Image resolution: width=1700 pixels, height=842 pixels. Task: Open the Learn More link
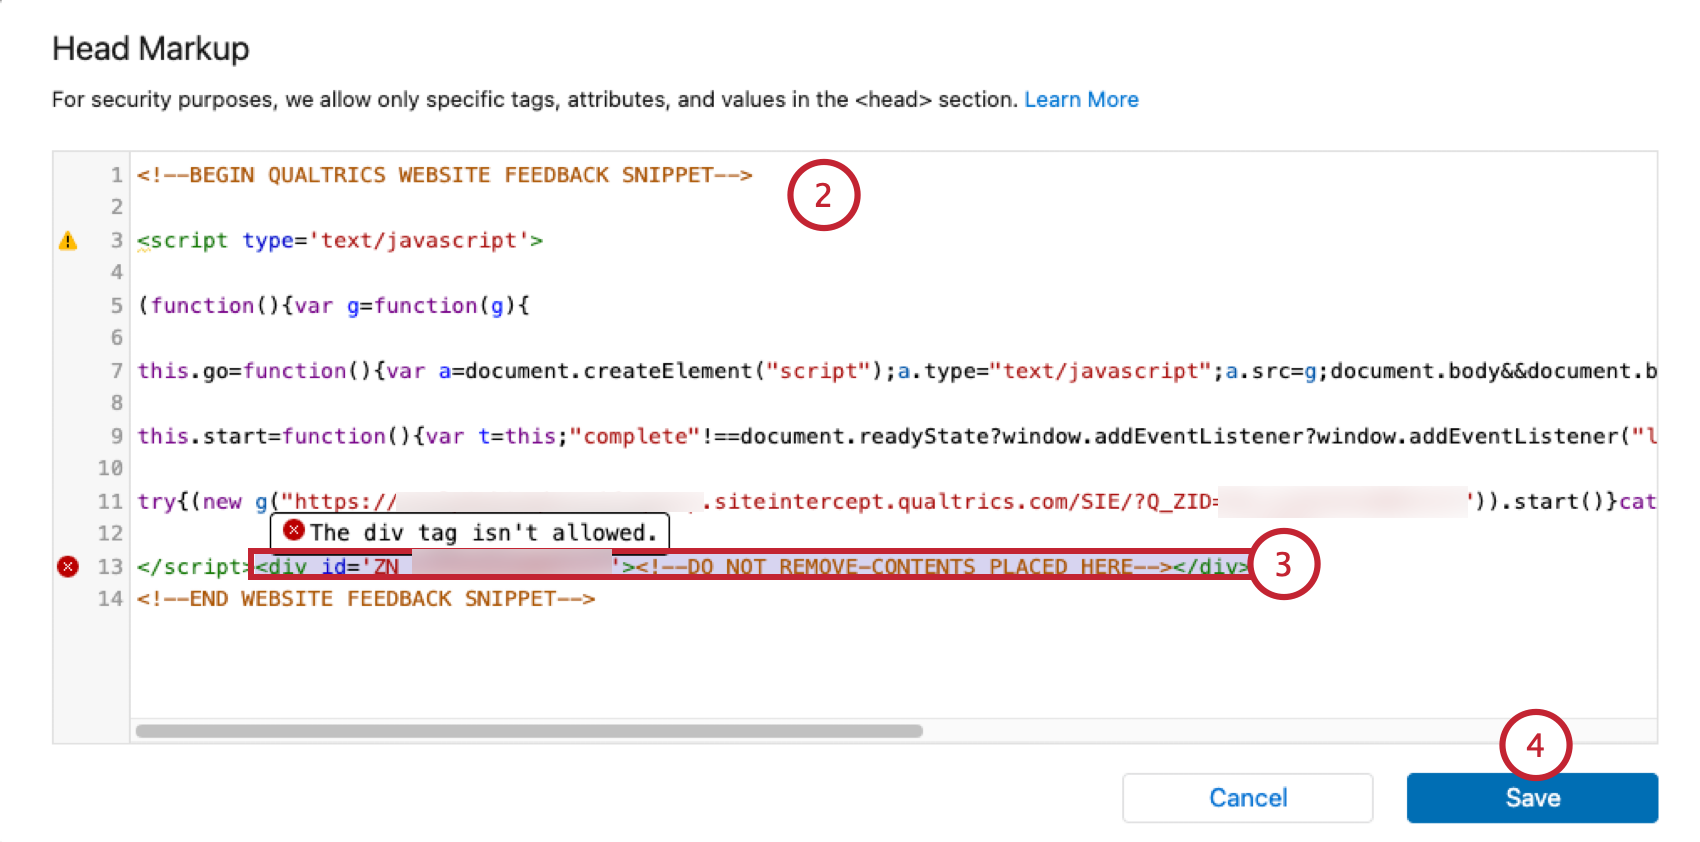coord(1081,100)
